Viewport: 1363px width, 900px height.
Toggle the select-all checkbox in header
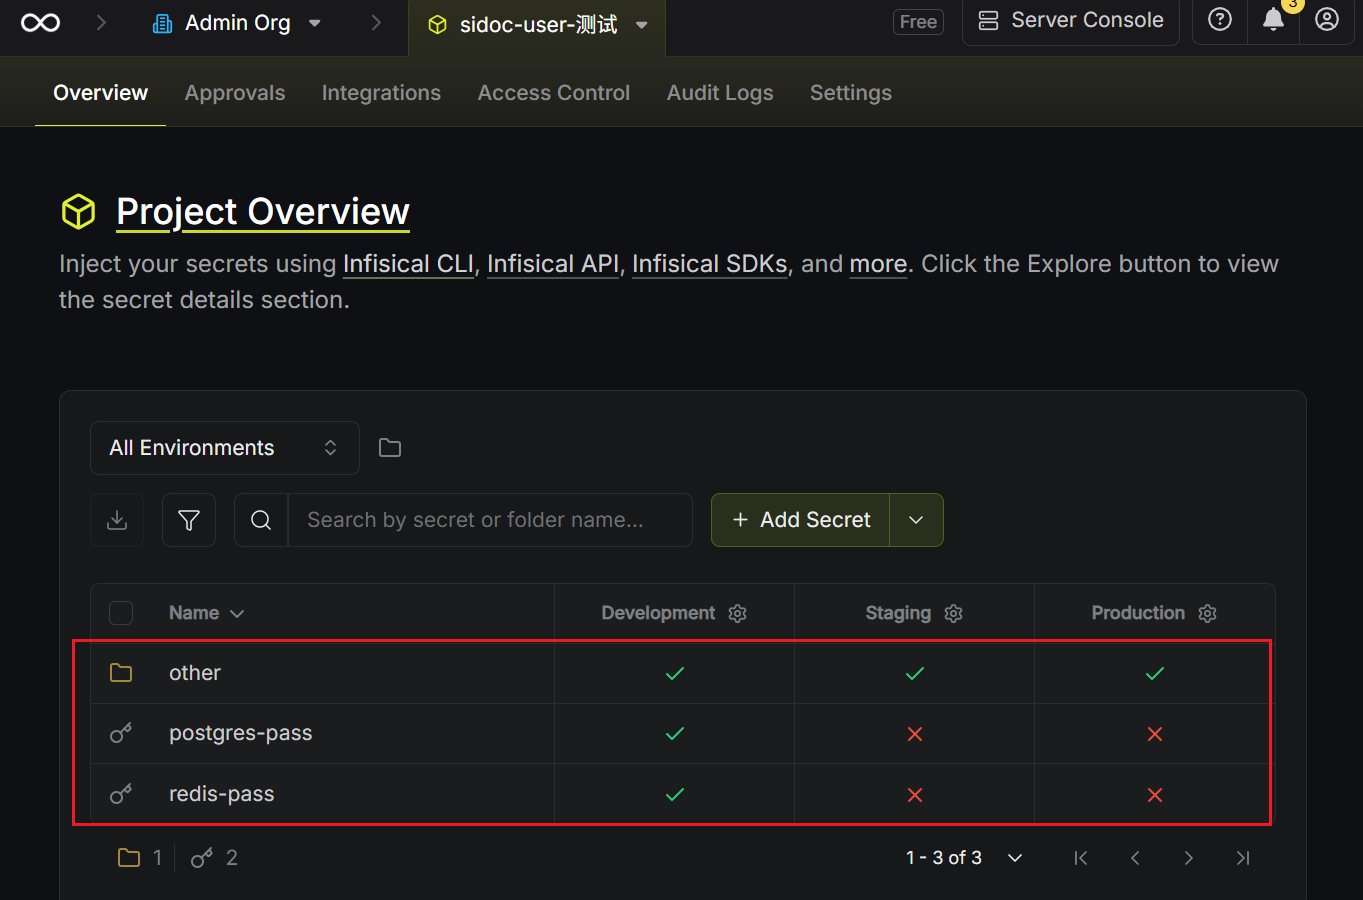(121, 613)
